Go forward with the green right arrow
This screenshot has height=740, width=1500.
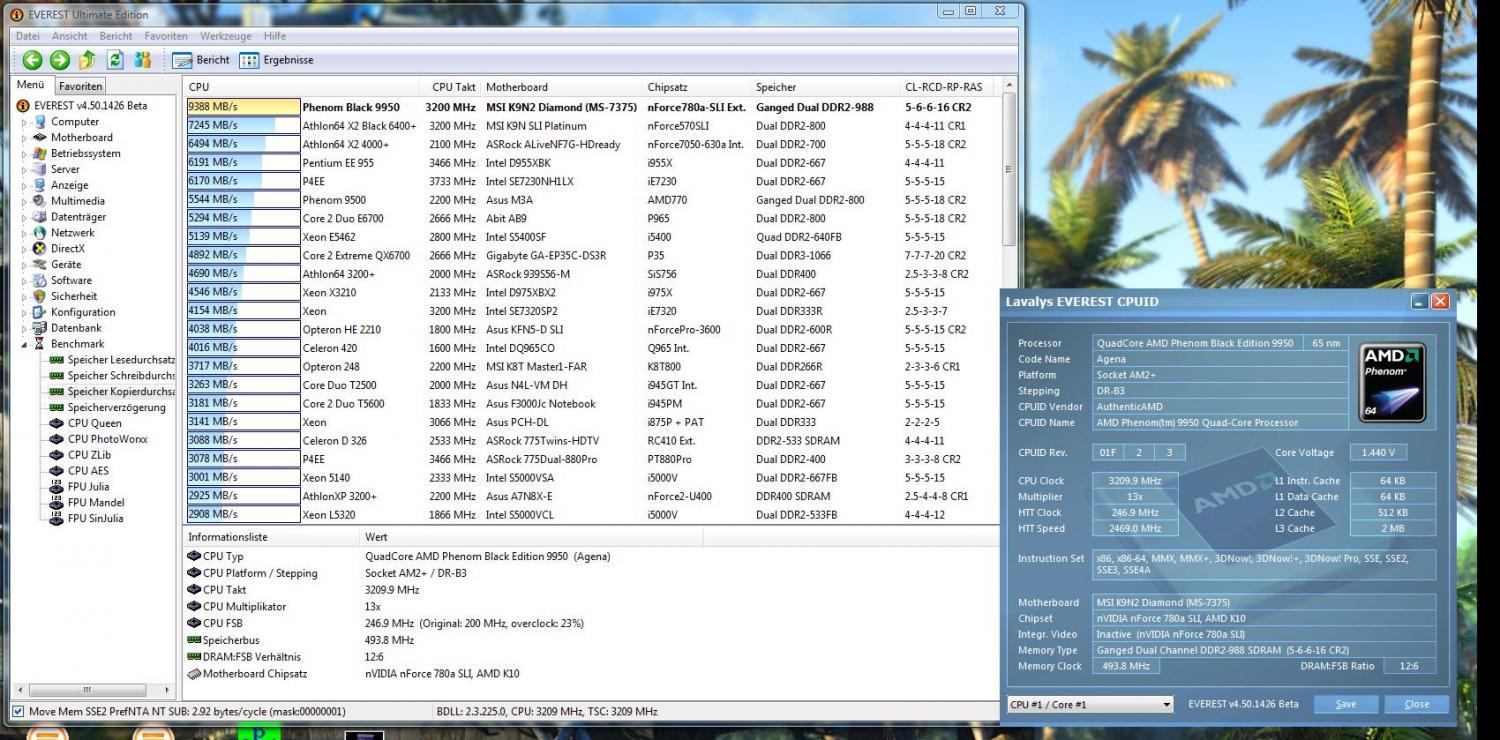point(60,60)
